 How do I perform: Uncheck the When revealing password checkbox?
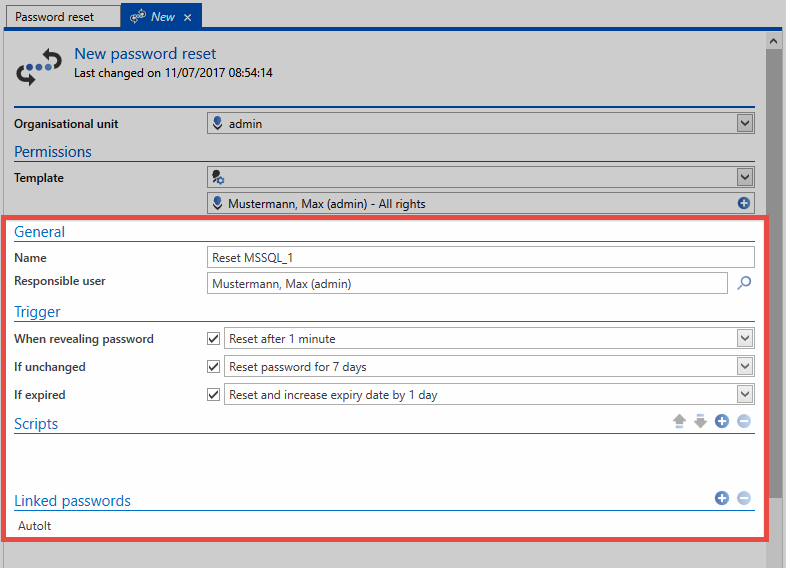click(213, 338)
